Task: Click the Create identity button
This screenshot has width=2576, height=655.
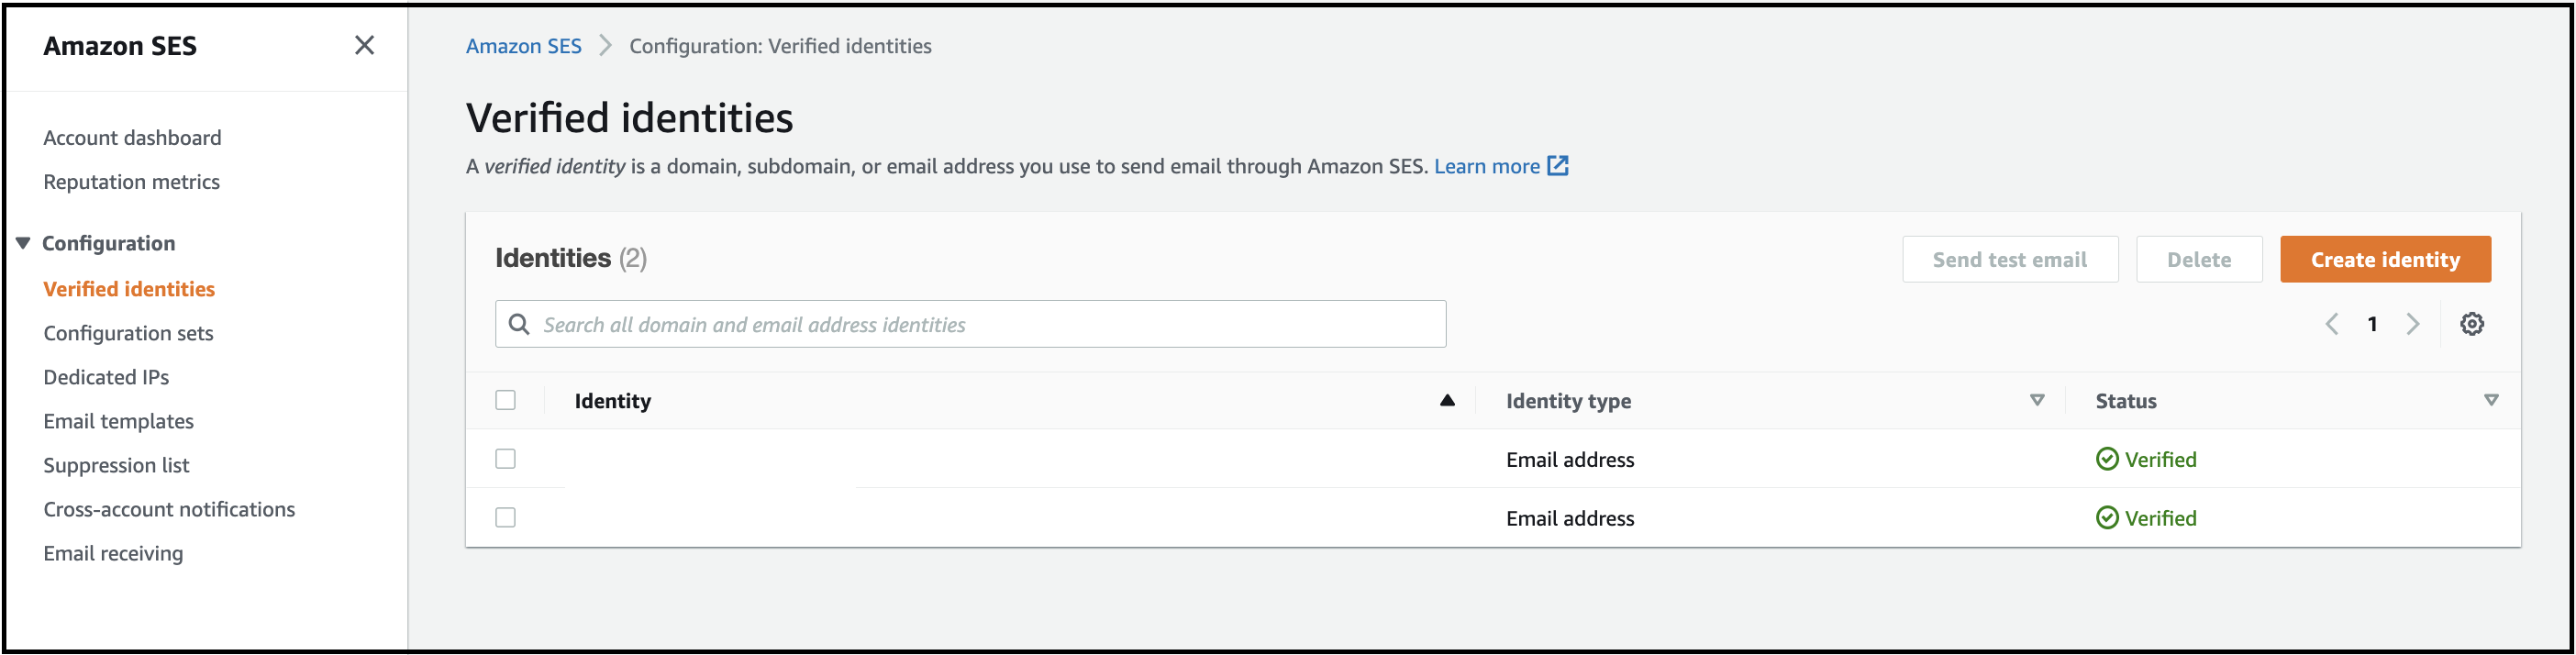Action: pyautogui.click(x=2384, y=260)
